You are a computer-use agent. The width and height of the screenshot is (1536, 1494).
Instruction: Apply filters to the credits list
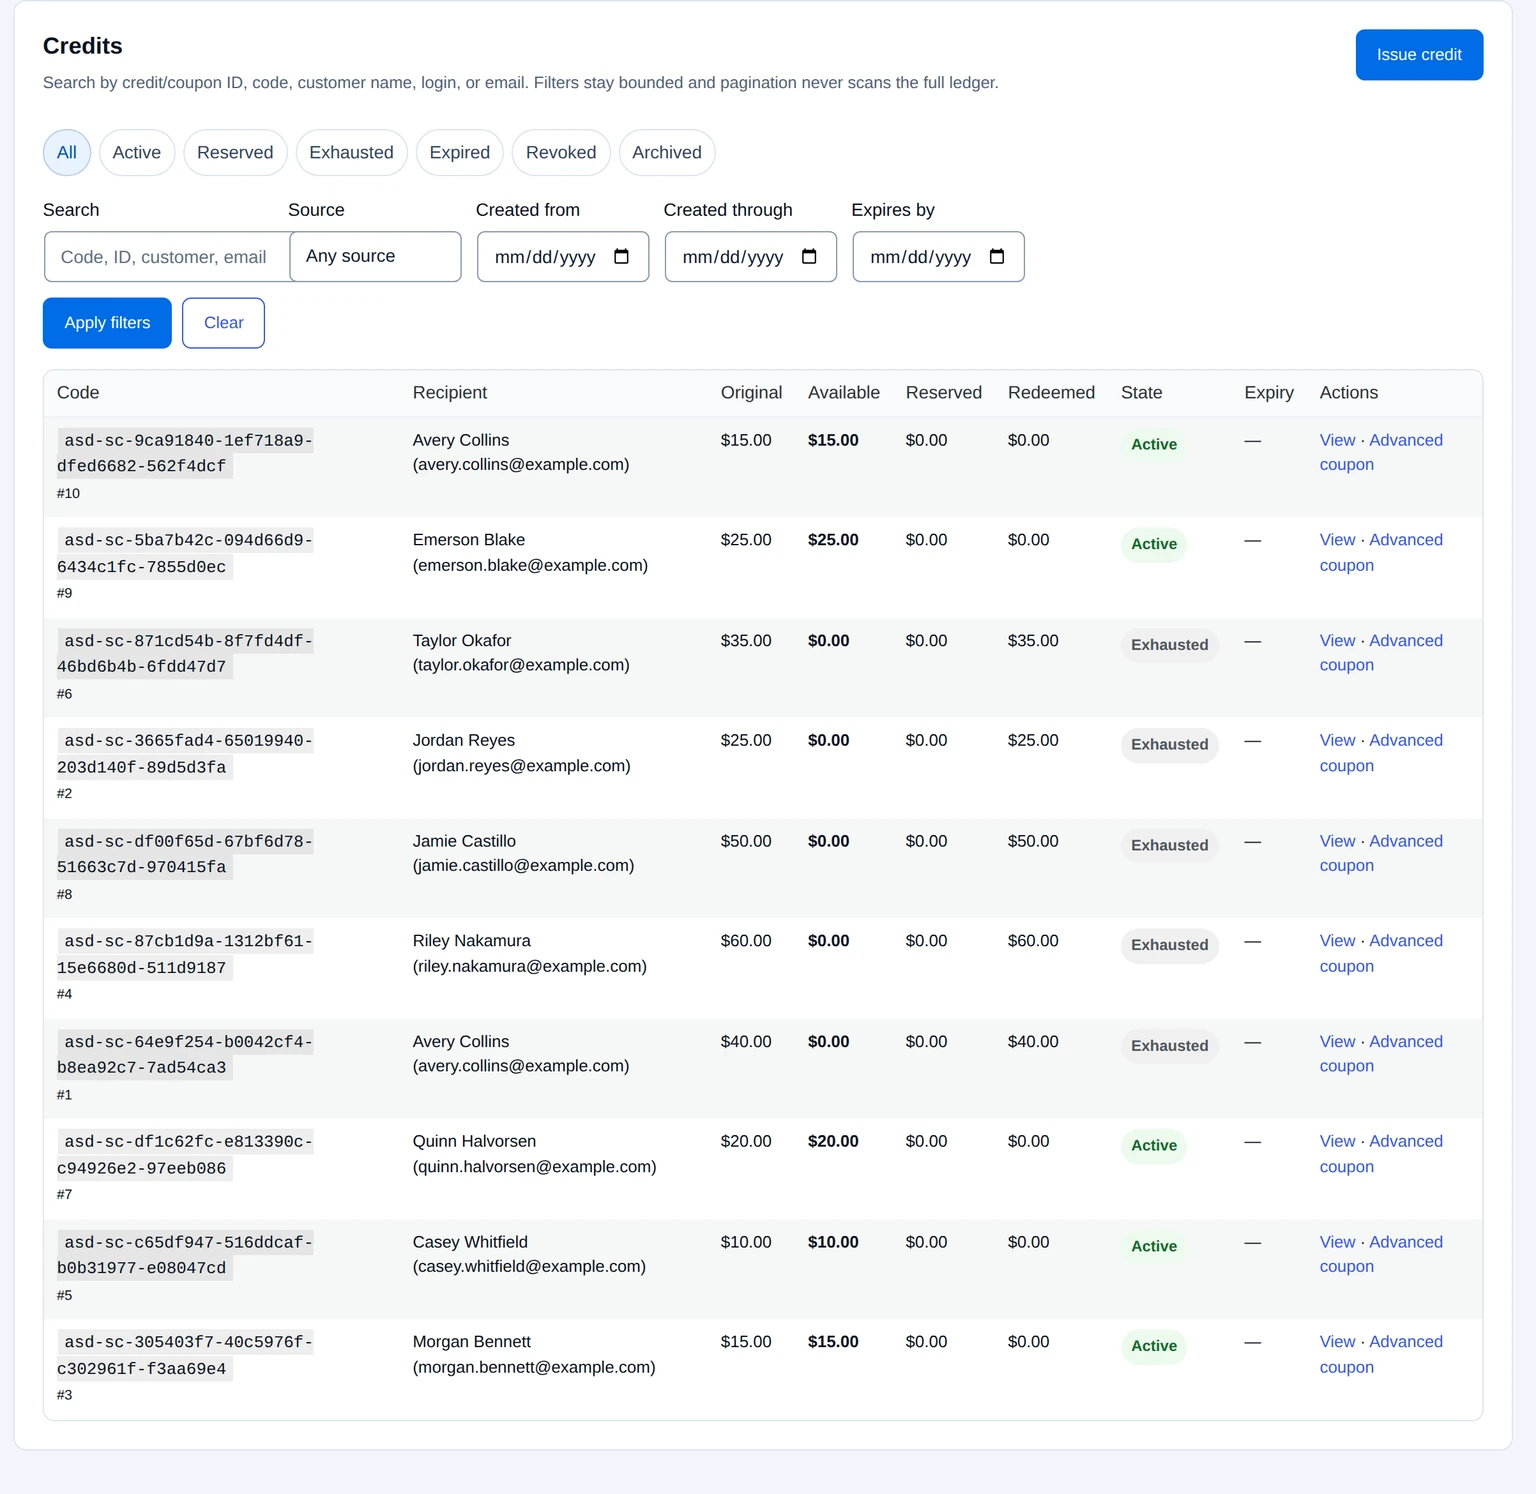pyautogui.click(x=107, y=323)
